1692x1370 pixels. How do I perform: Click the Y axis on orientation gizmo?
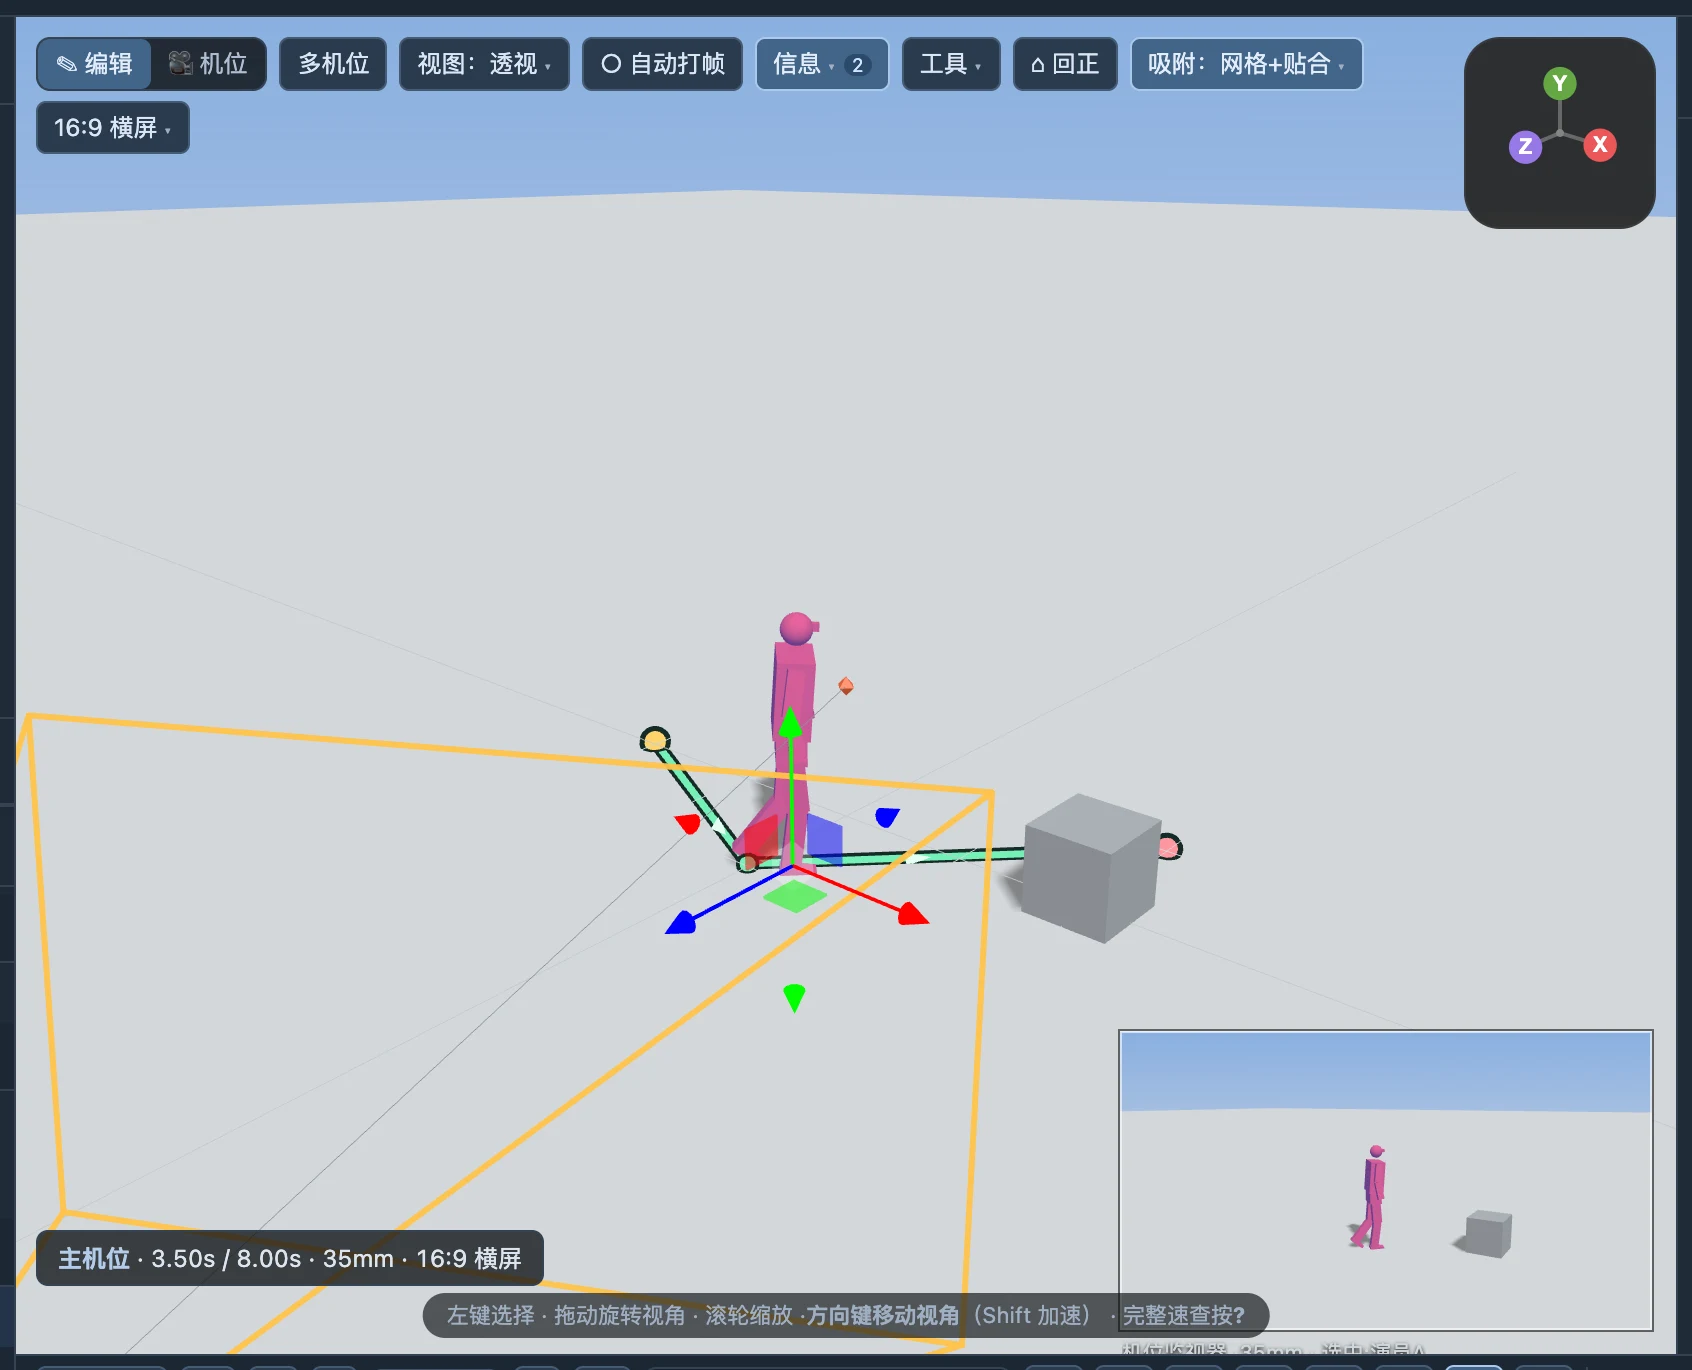1559,83
